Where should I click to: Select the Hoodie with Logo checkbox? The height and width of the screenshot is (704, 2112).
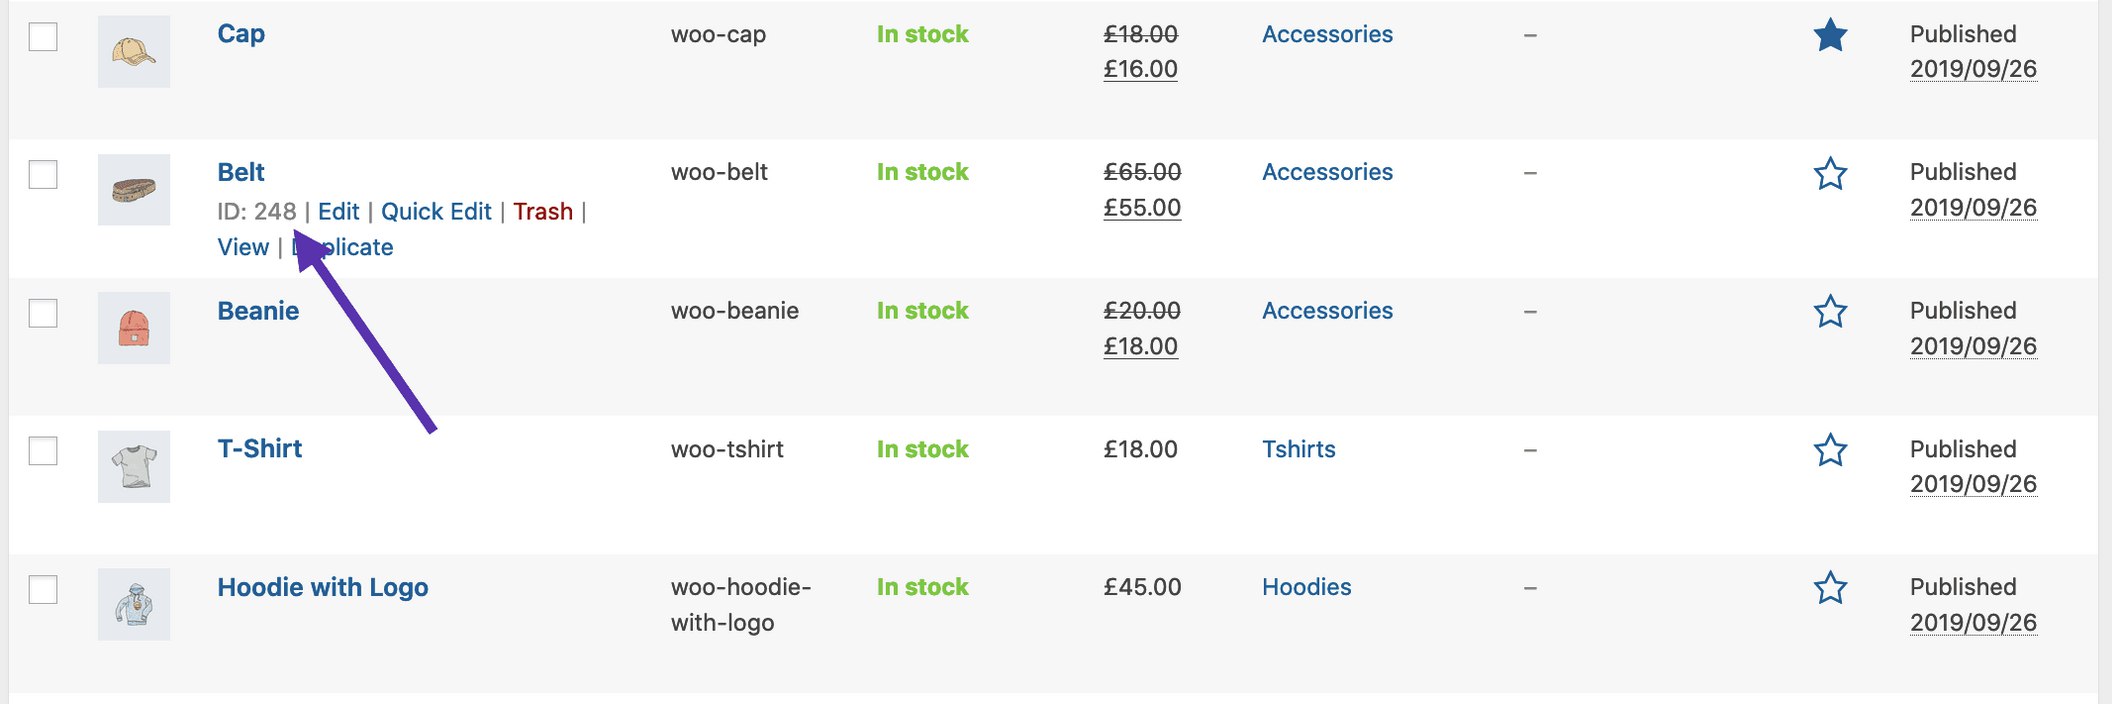[43, 589]
